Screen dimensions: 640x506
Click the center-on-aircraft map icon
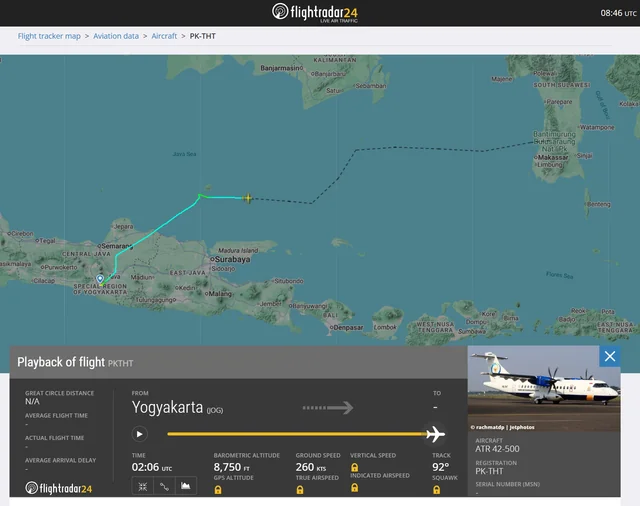coord(142,486)
